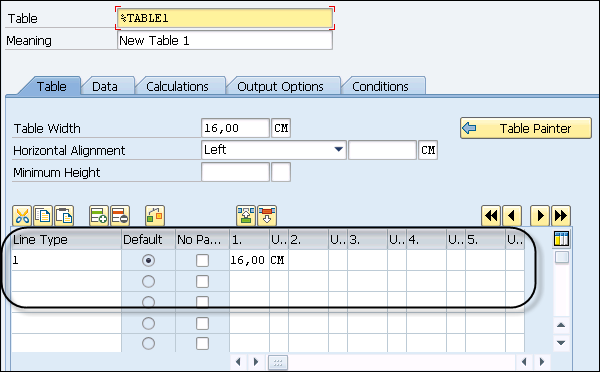
Task: Click the Move Line Down icon
Action: 267,216
